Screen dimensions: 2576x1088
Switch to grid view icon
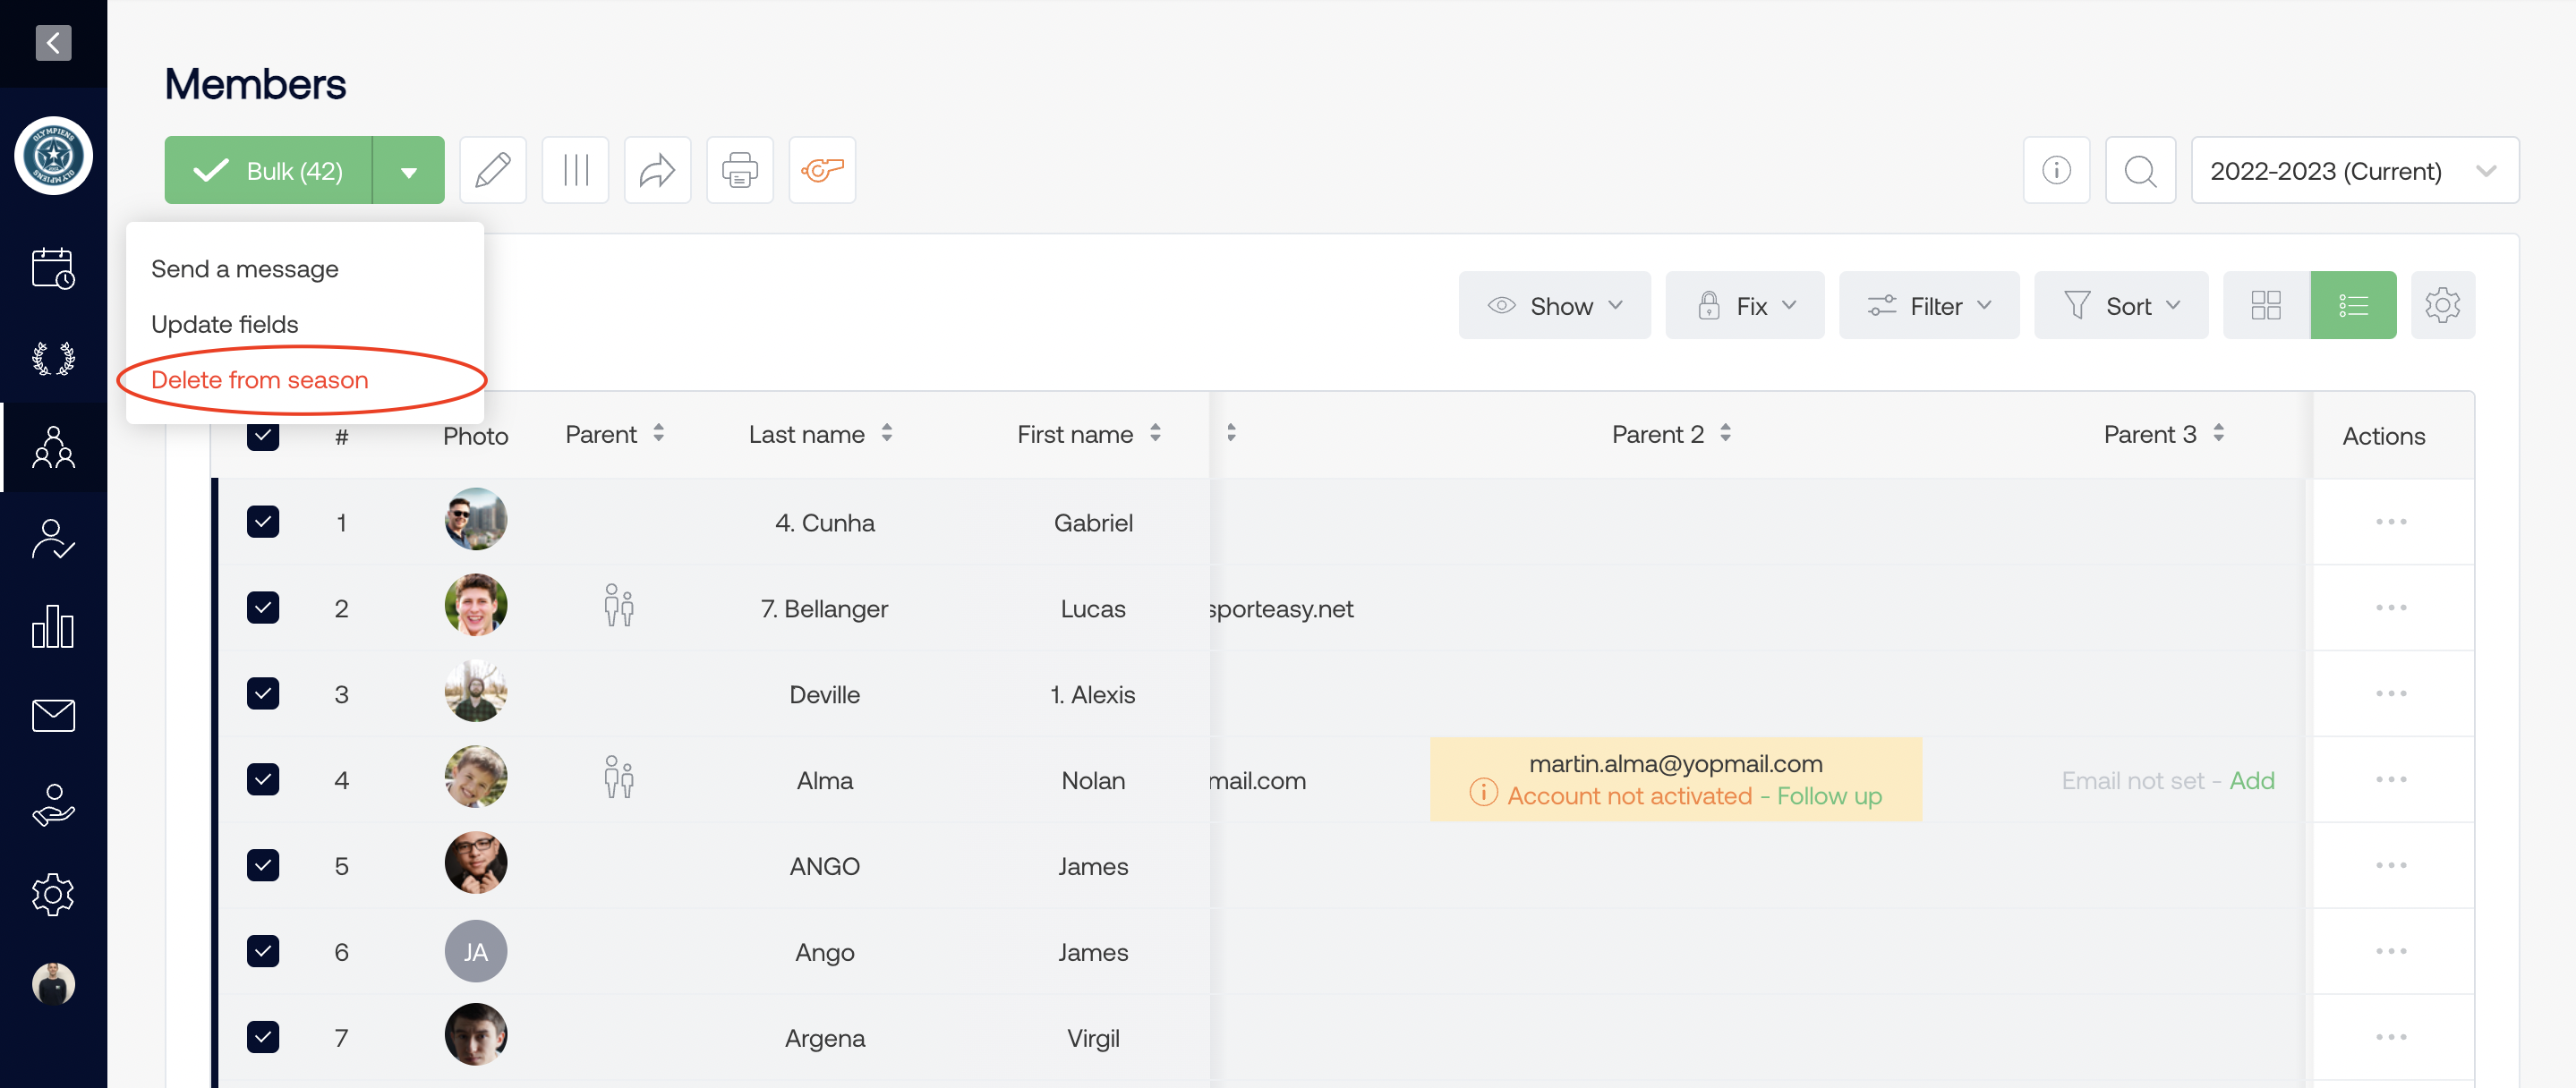click(x=2265, y=305)
